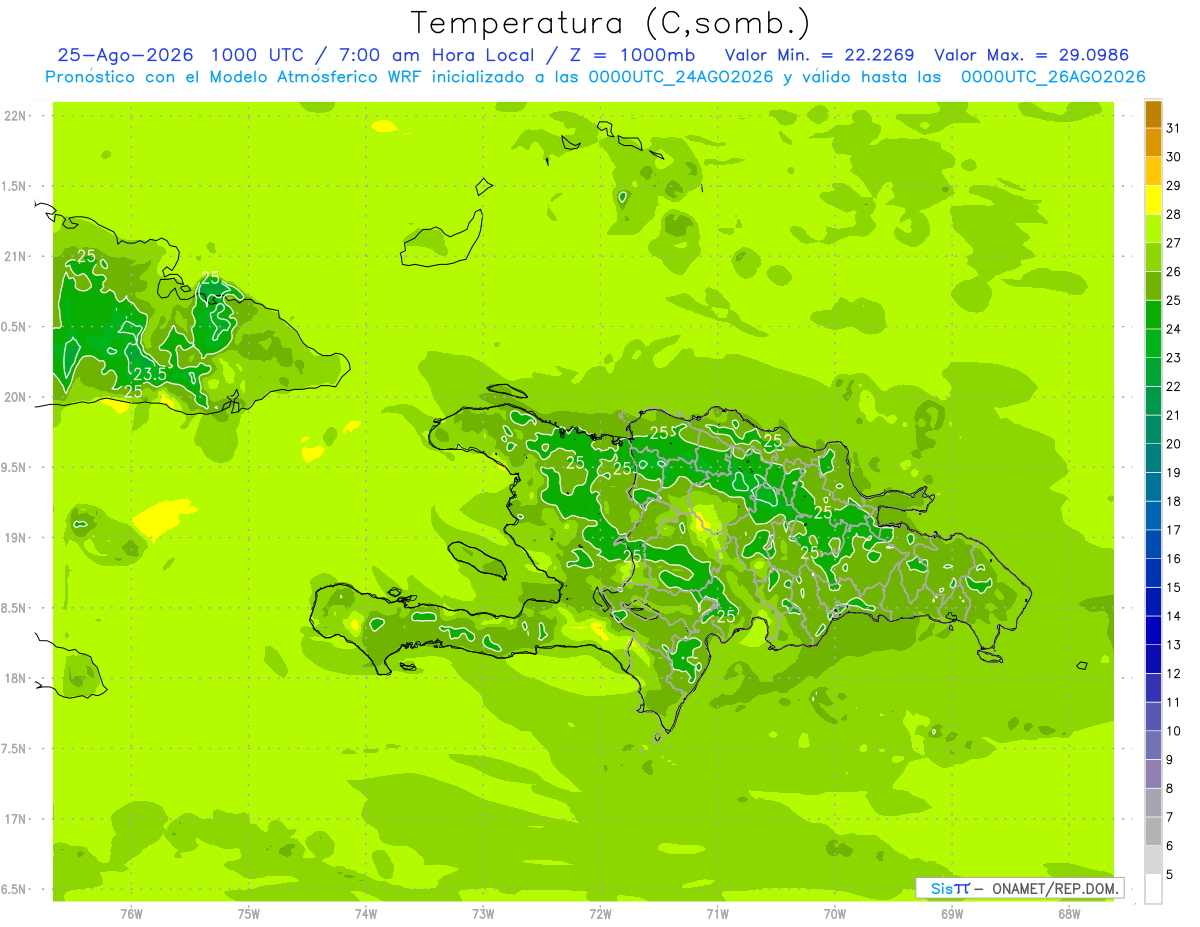
Task: Select the "7.5N" latitude label
Action: [x=14, y=748]
